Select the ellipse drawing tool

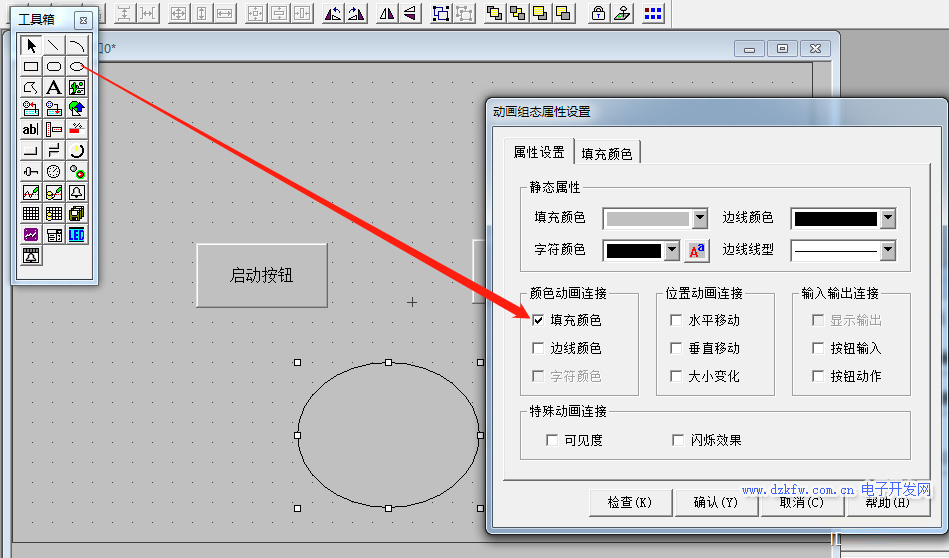point(77,67)
